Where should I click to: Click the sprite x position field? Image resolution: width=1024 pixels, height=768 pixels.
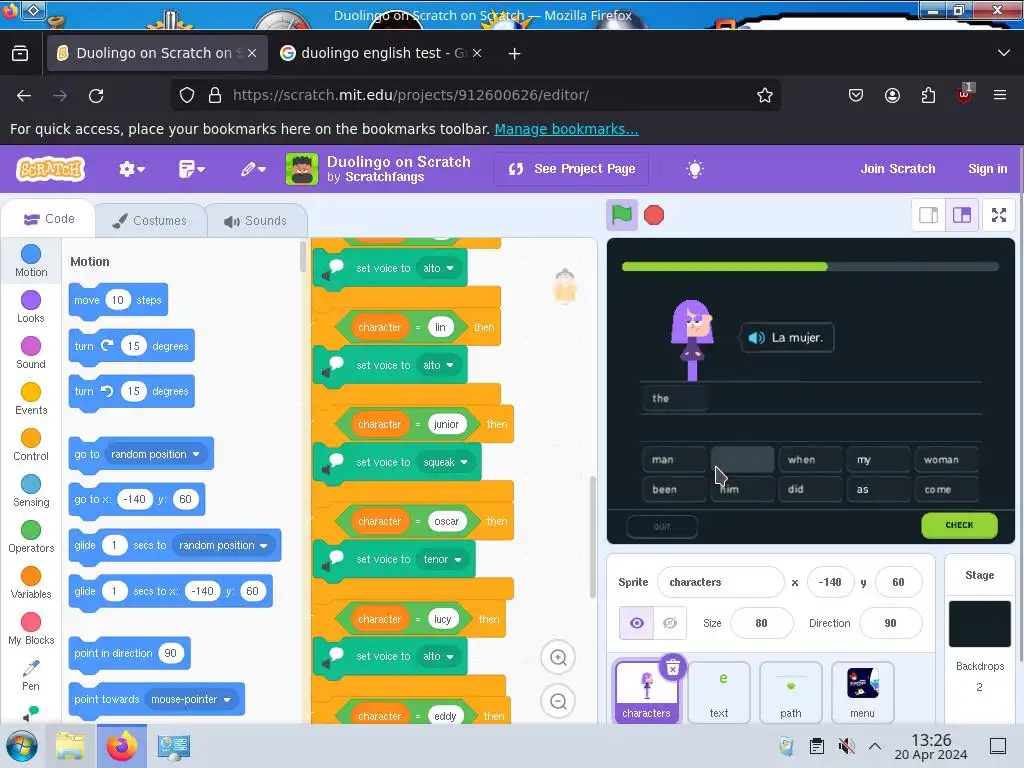(830, 582)
